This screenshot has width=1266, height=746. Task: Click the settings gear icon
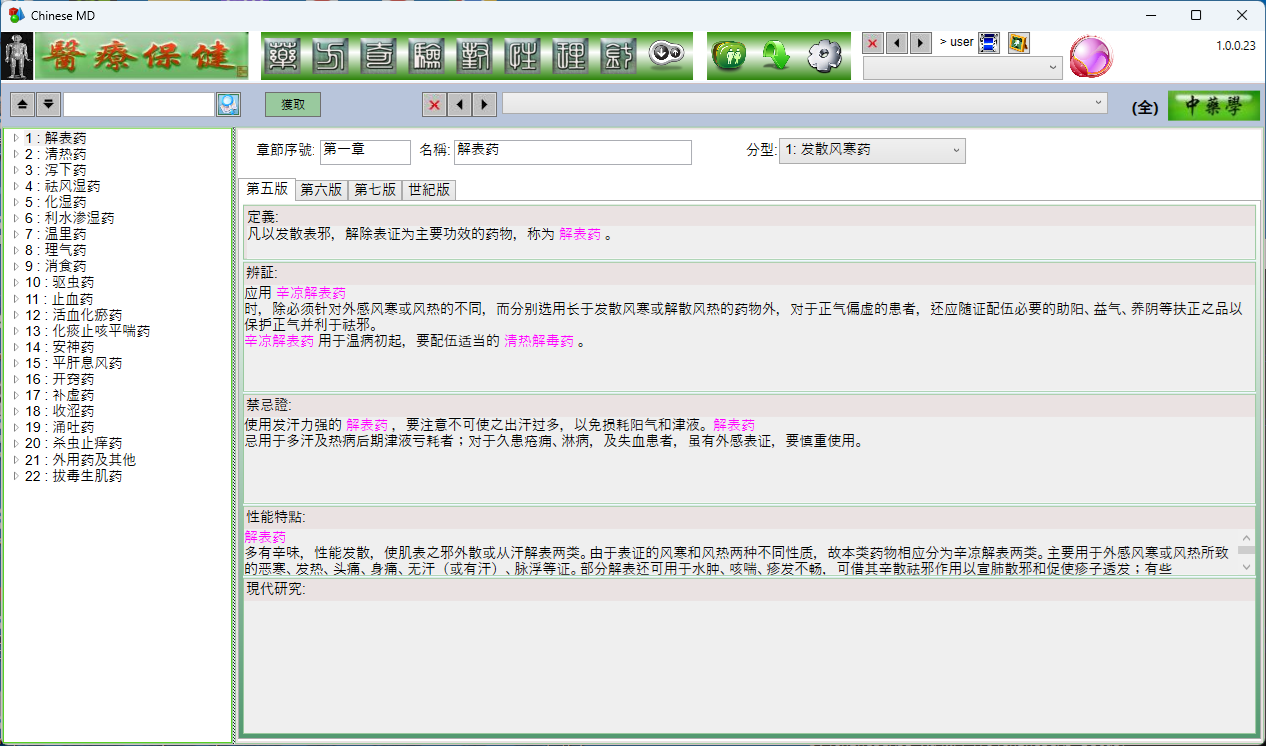(x=825, y=56)
